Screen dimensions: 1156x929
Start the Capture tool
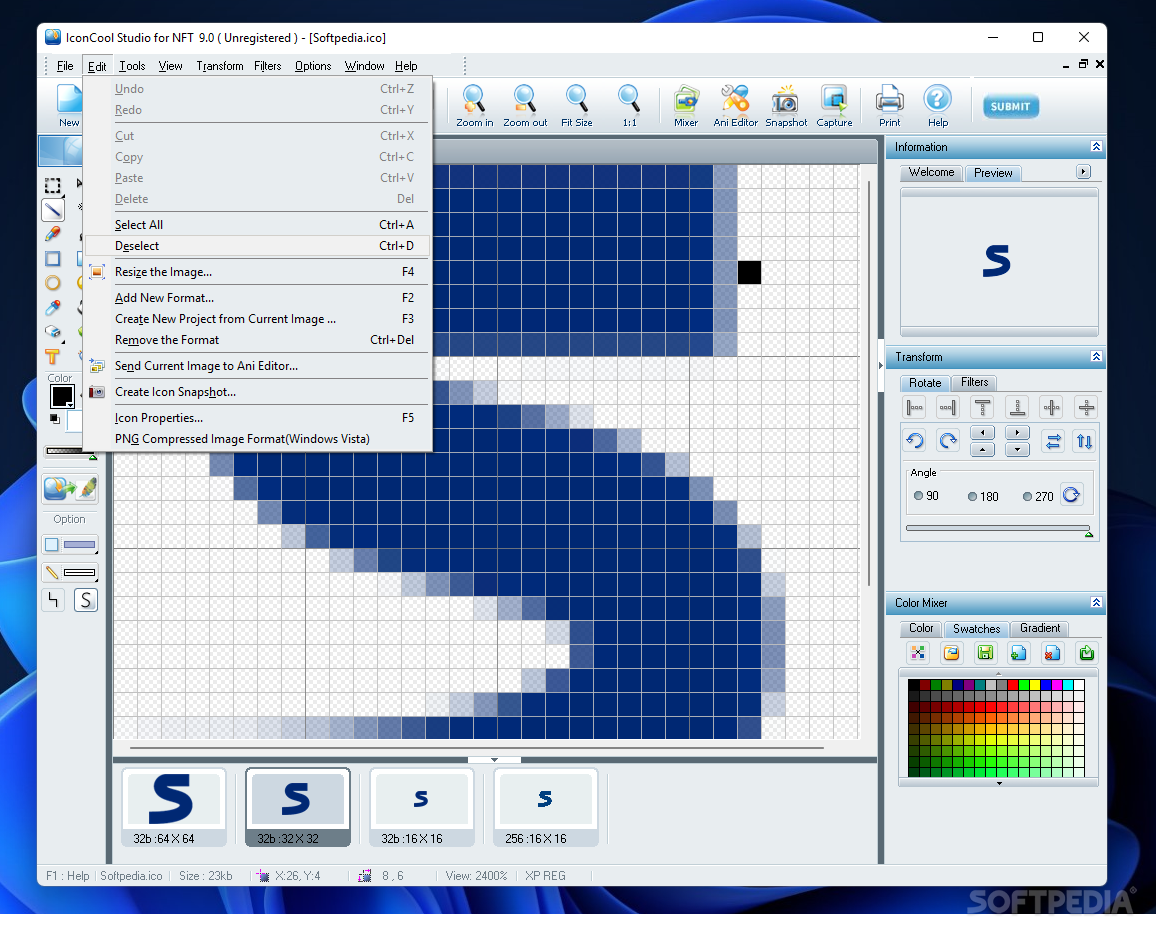pos(834,106)
